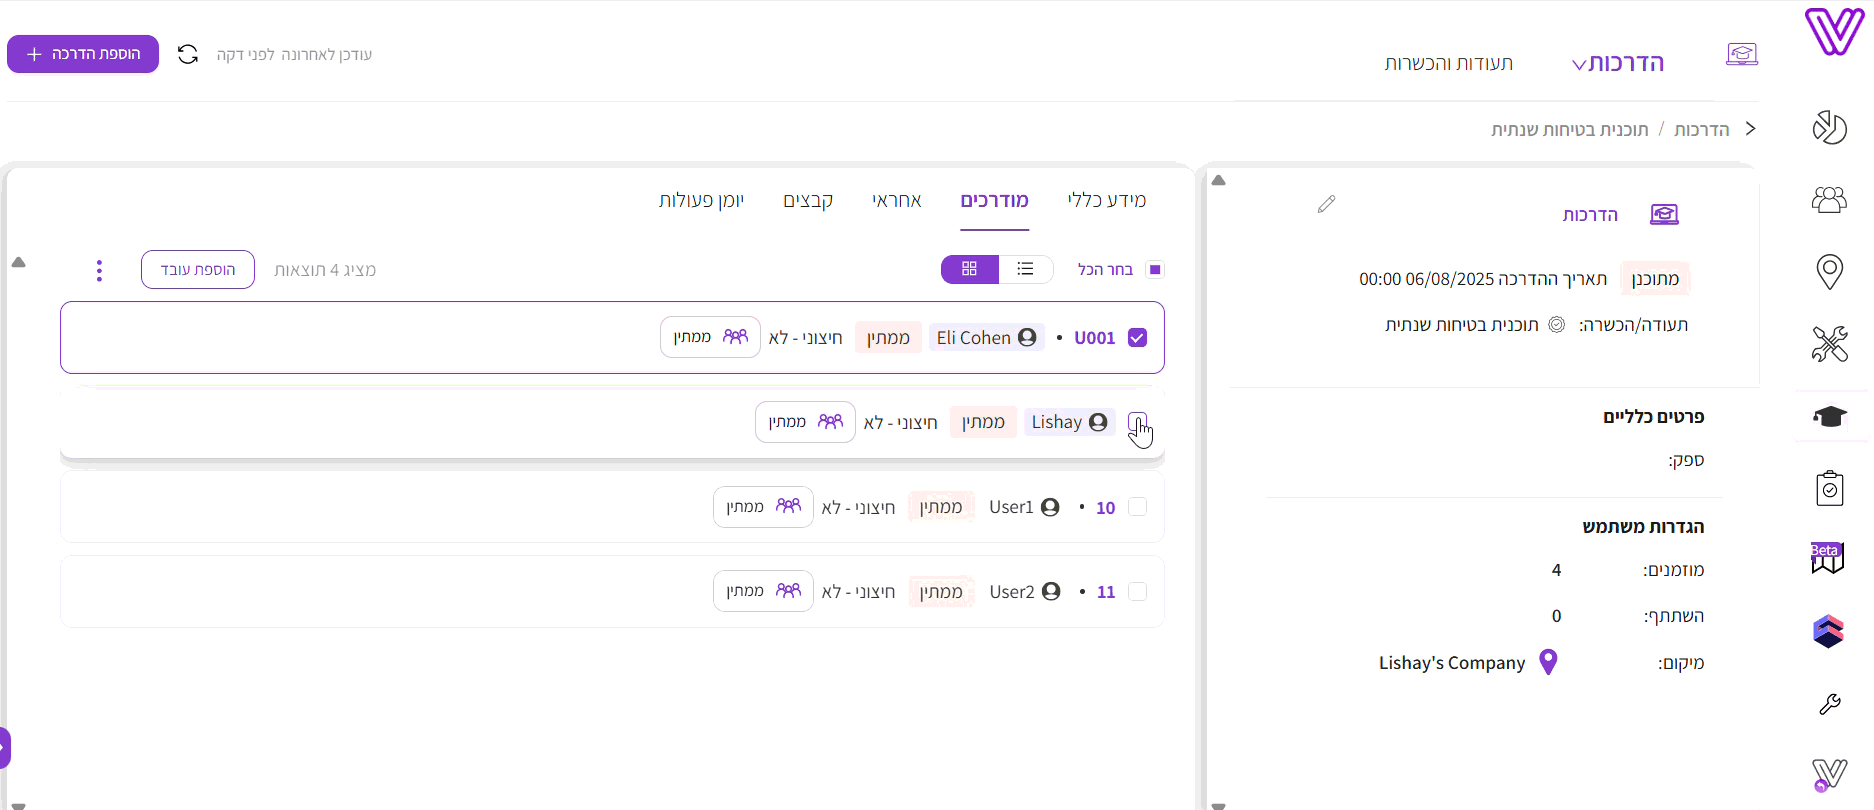Click the avatar icon next to Eli Cohen
Viewport: 1874px width, 810px height.
coord(1027,338)
